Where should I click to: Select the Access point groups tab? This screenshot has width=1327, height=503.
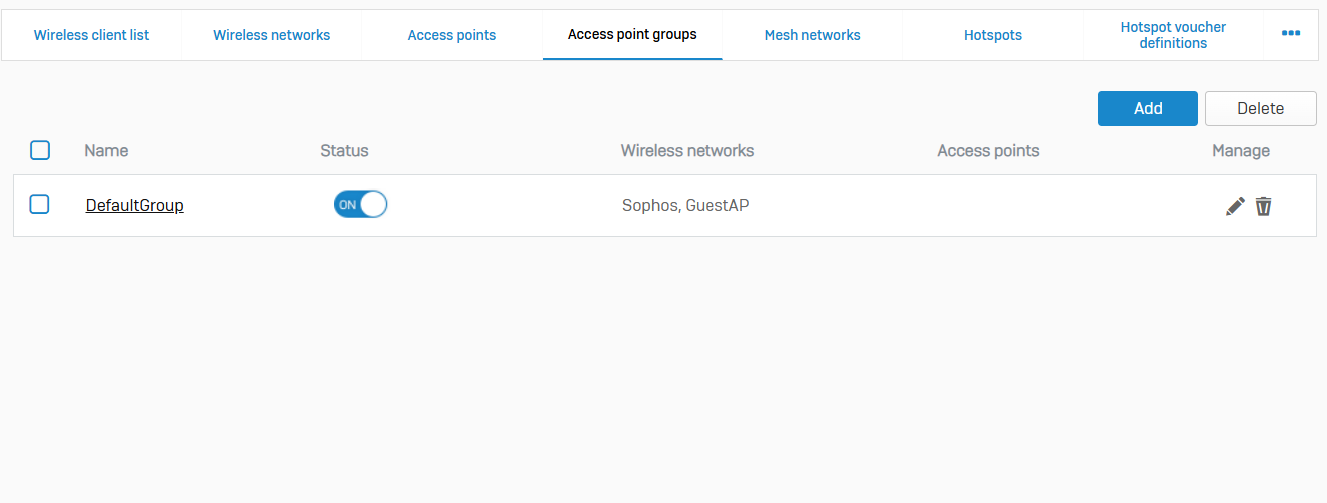click(632, 35)
